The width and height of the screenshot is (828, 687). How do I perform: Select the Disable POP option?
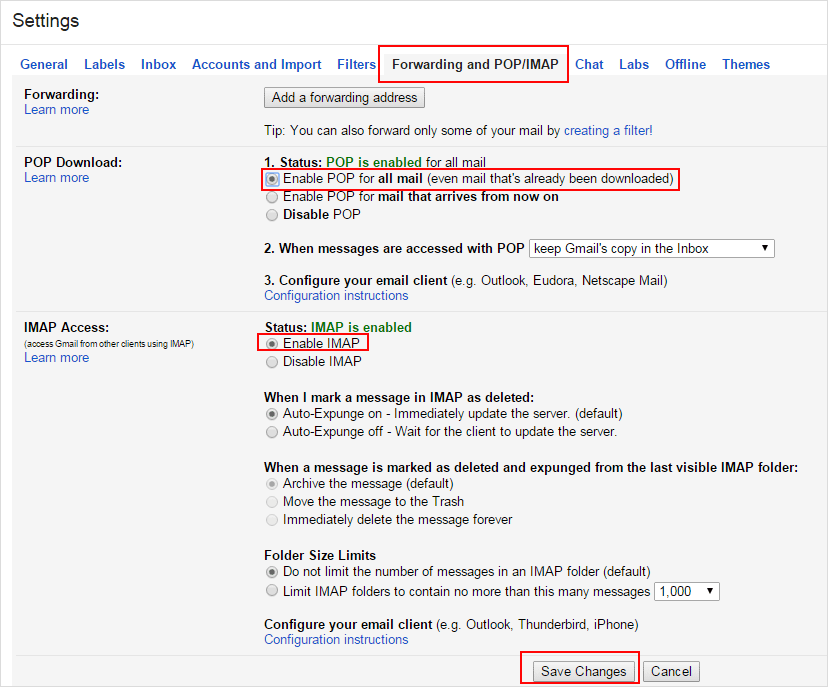(271, 215)
